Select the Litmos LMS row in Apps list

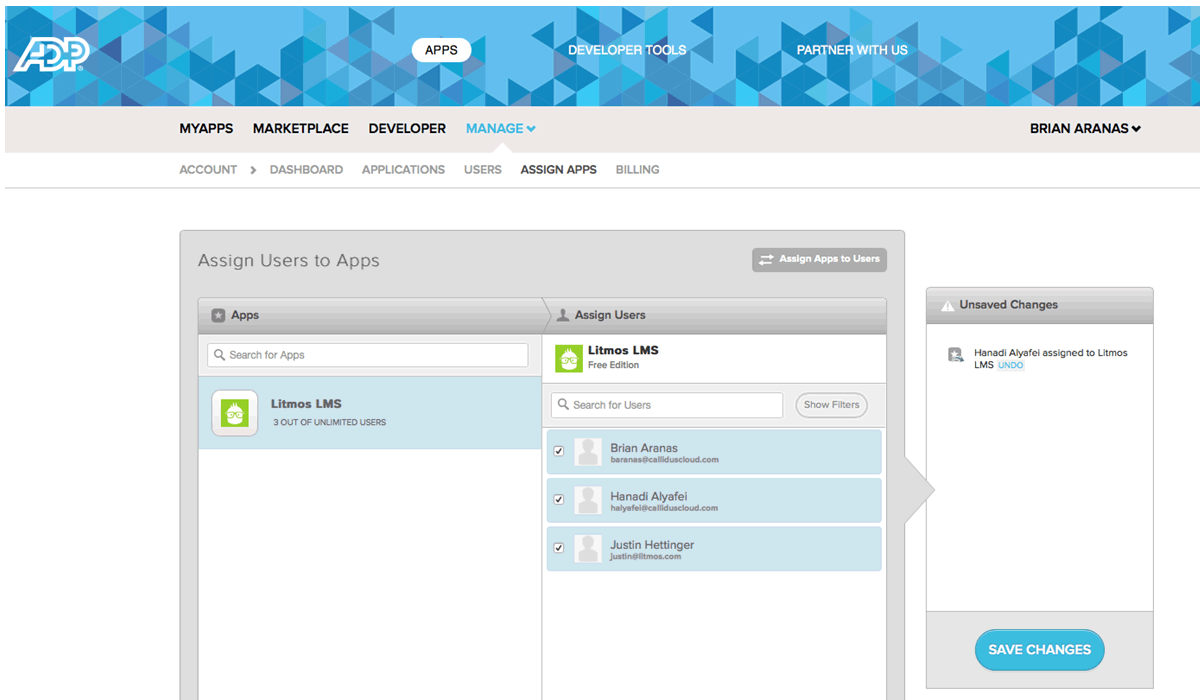click(x=370, y=412)
